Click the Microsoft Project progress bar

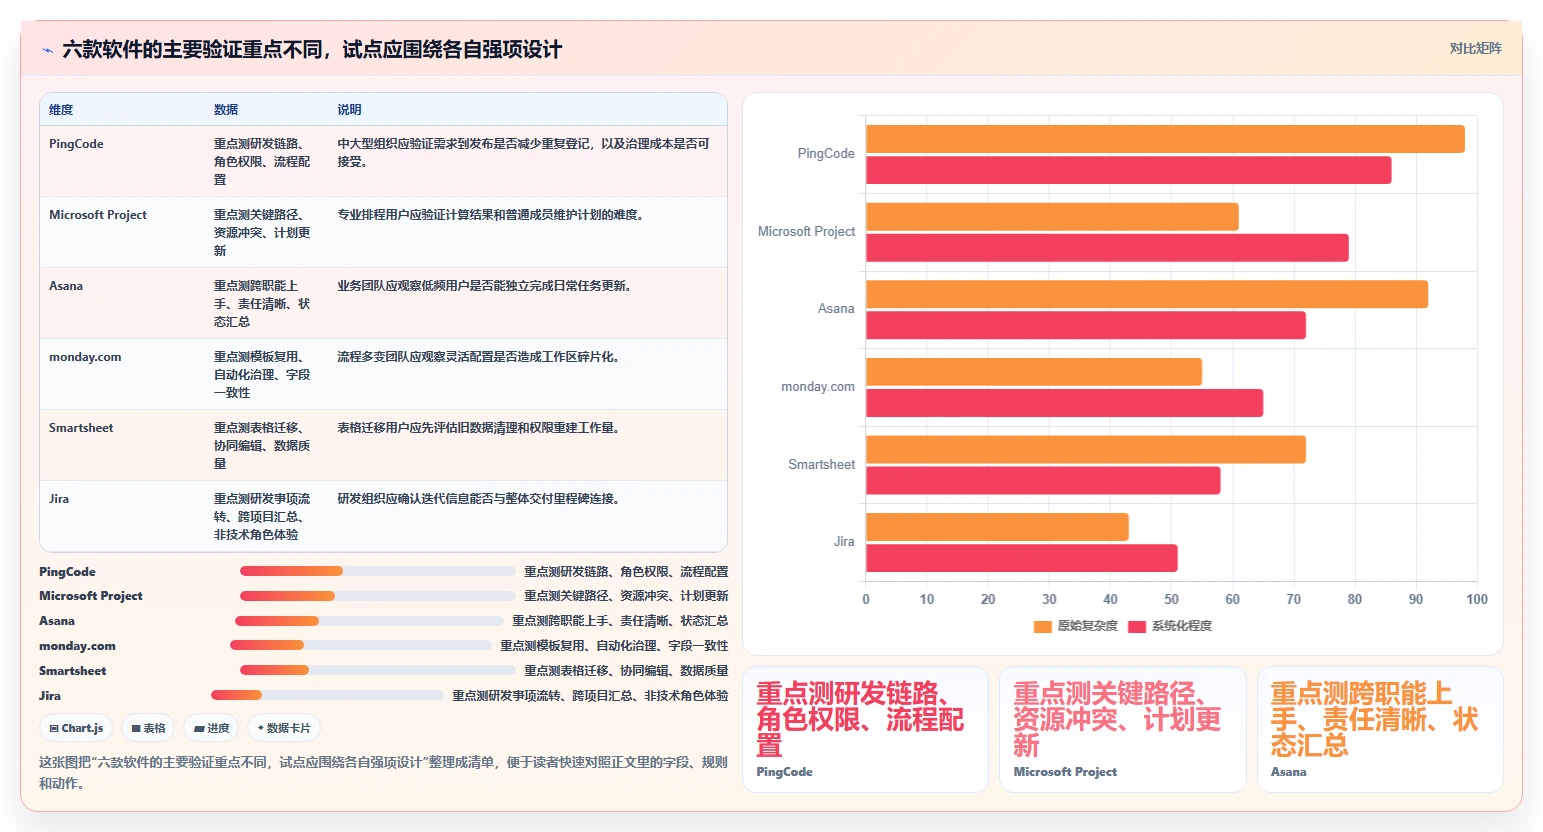pos(378,596)
